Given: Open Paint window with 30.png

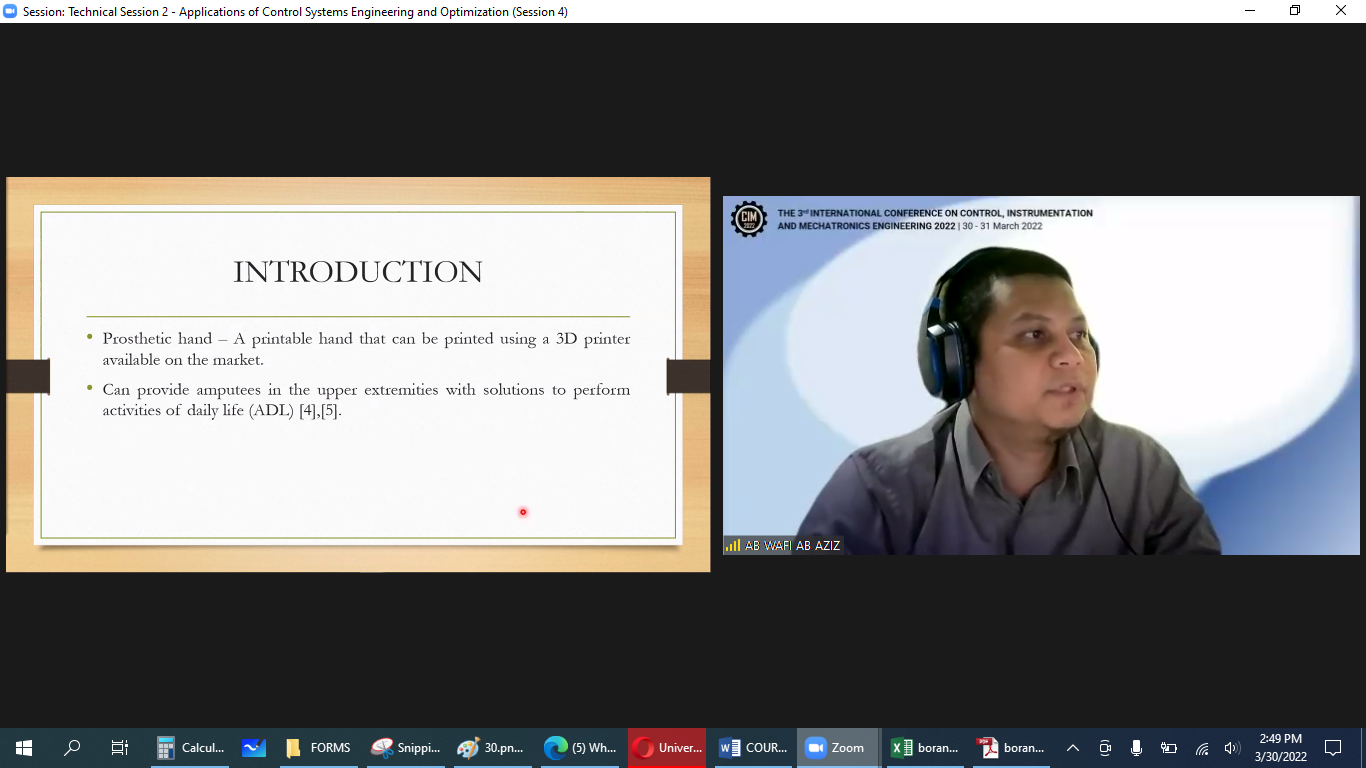Looking at the screenshot, I should pyautogui.click(x=491, y=748).
